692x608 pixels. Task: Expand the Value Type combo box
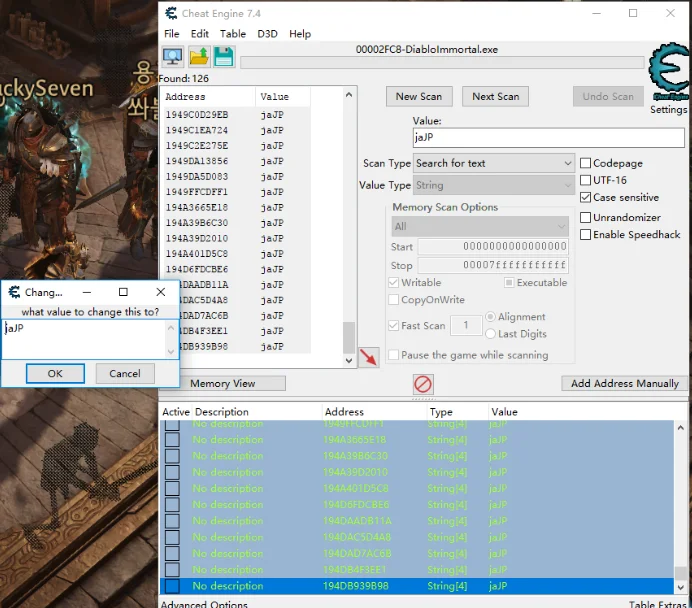pyautogui.click(x=494, y=185)
